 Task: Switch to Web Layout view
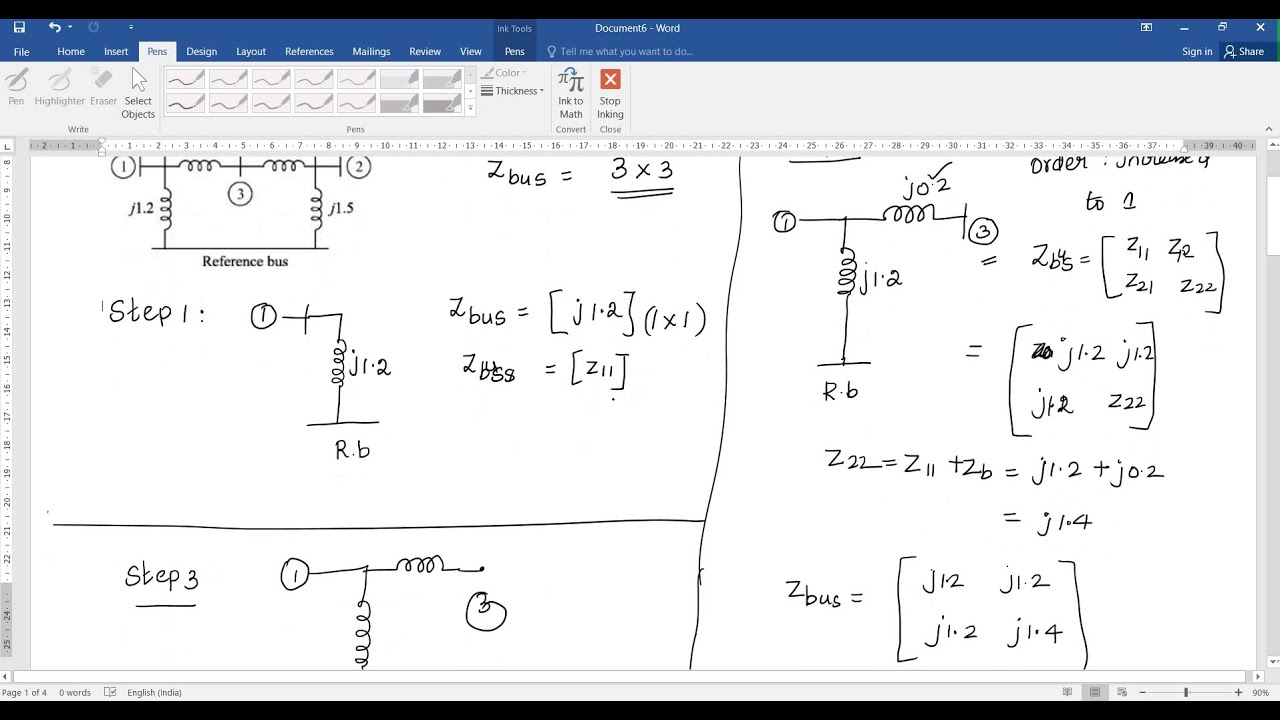coord(1121,692)
